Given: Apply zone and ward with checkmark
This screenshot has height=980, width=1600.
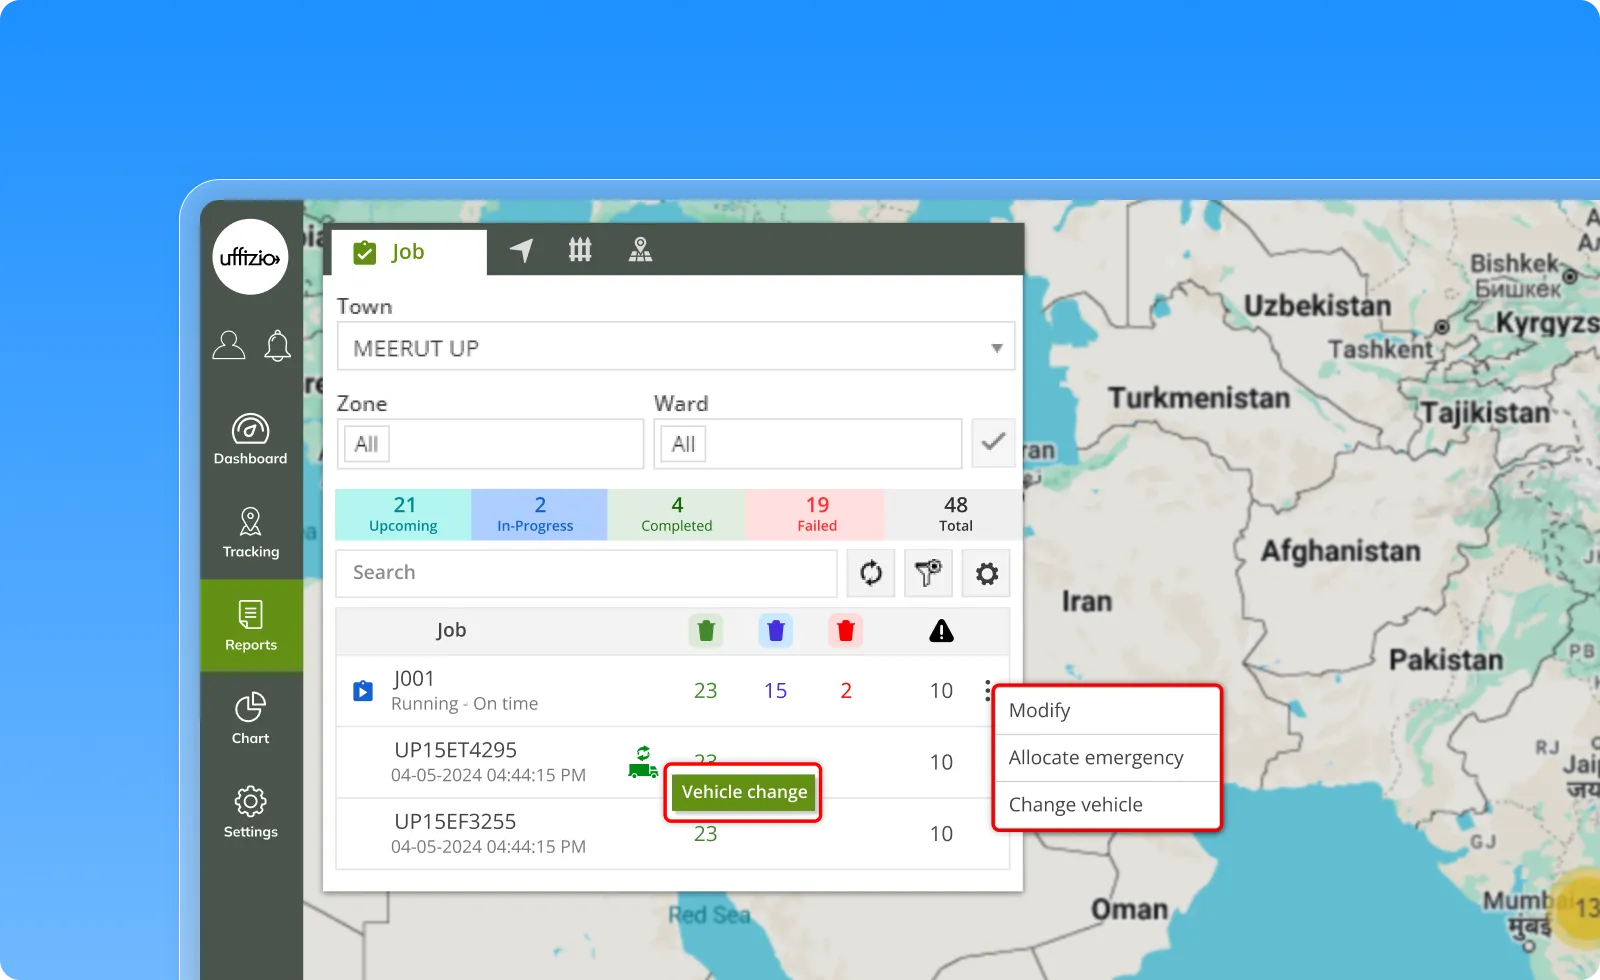Looking at the screenshot, I should coord(993,443).
